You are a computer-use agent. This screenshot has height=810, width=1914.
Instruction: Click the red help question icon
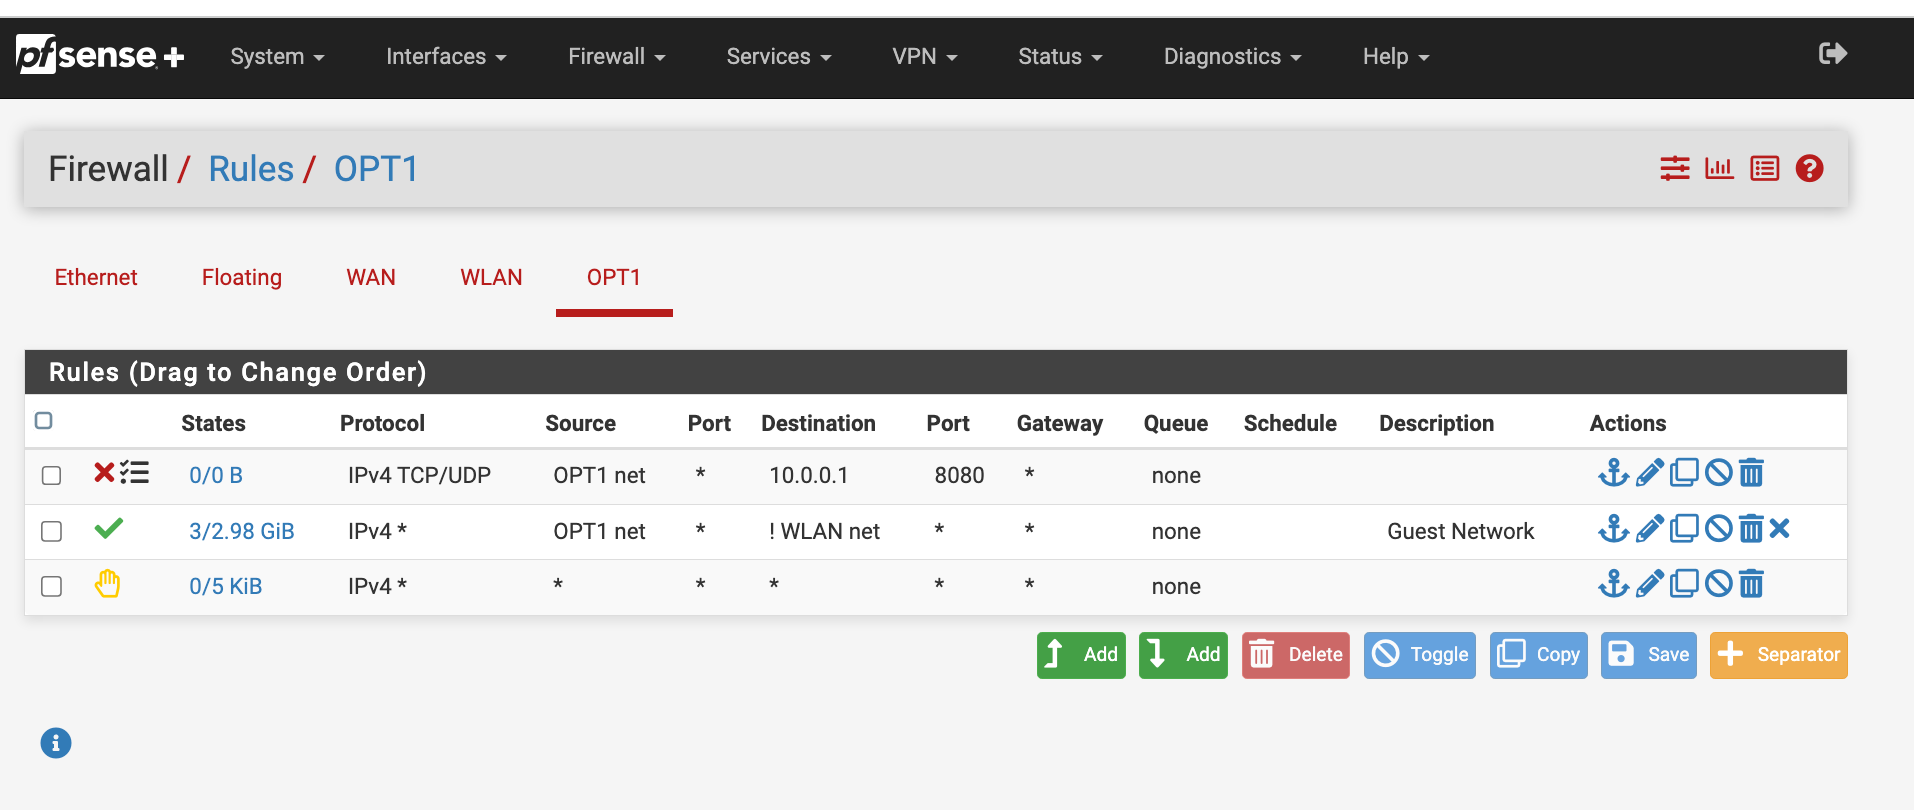tap(1809, 168)
